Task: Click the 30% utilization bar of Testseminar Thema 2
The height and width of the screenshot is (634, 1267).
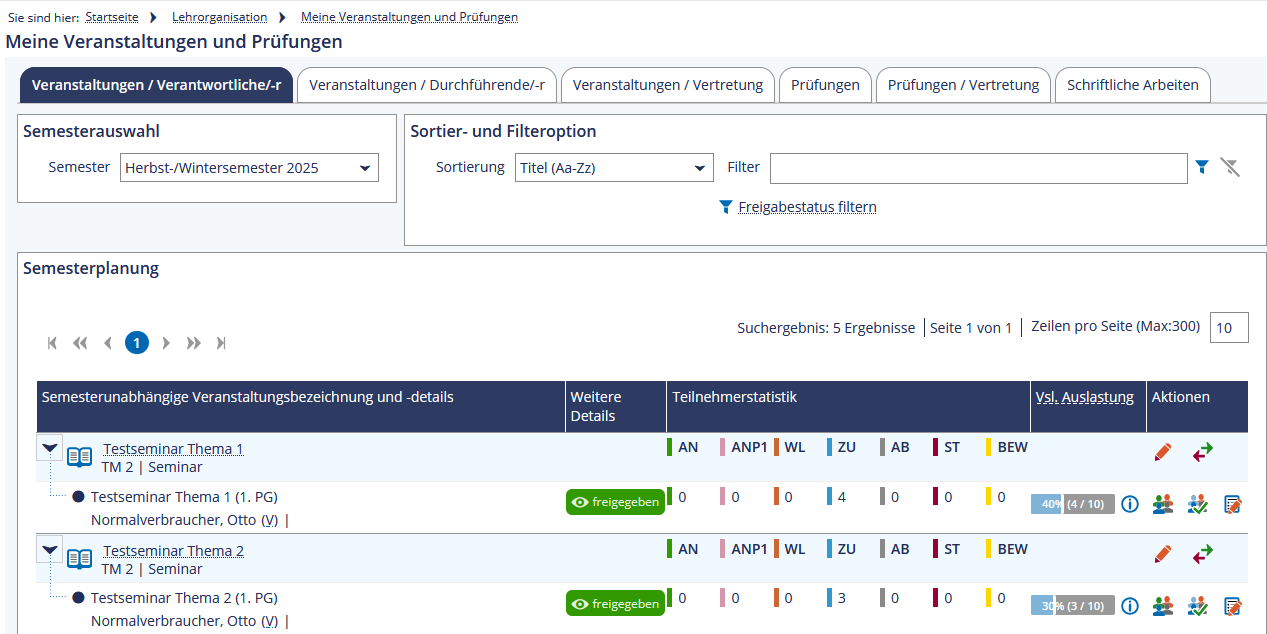Action: point(1072,606)
